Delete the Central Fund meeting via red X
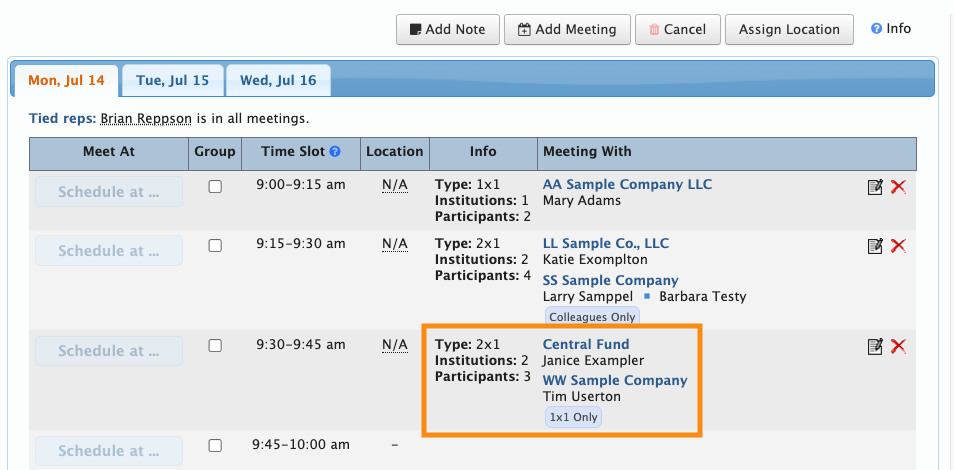 tap(898, 346)
